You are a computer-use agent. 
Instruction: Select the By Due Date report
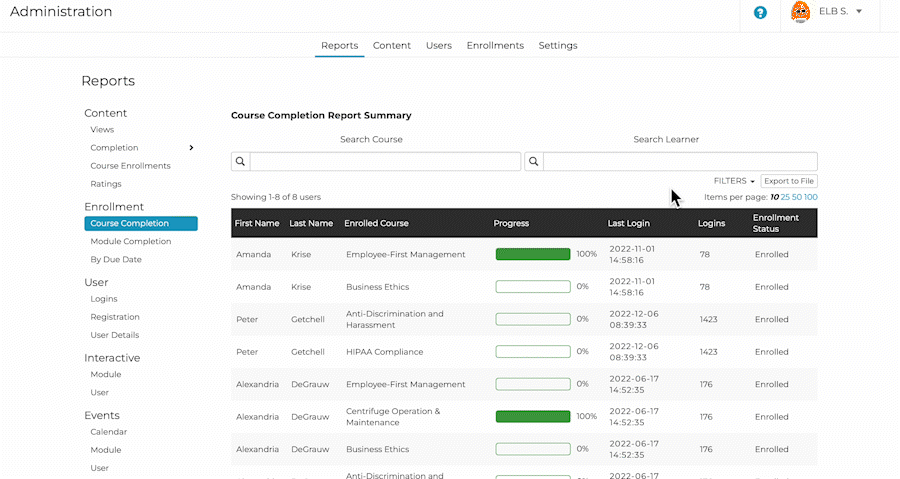(x=116, y=259)
